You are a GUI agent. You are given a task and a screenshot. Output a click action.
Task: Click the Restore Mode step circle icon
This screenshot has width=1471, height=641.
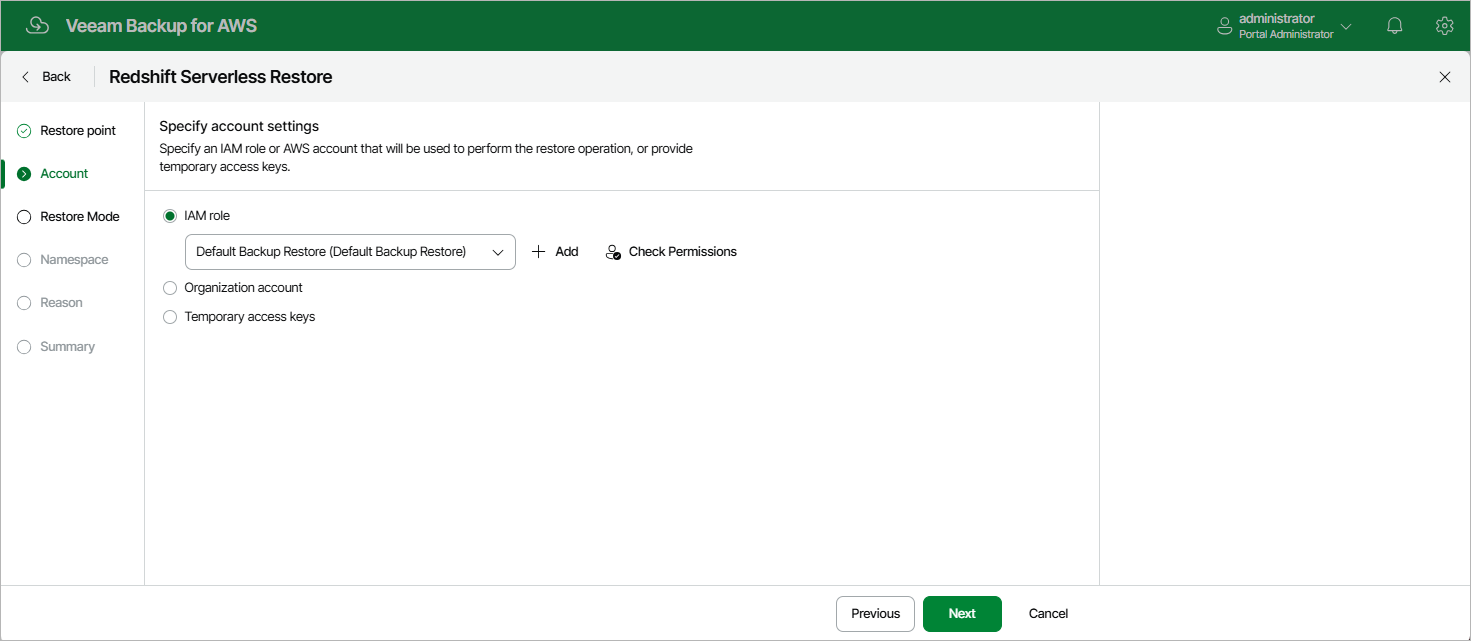point(24,217)
